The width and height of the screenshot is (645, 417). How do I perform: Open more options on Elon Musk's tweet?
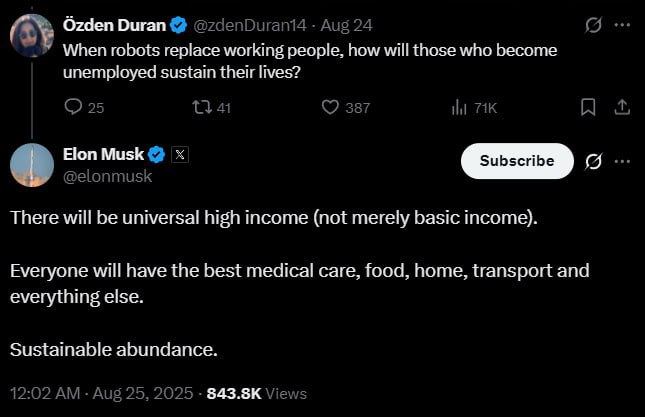[622, 161]
